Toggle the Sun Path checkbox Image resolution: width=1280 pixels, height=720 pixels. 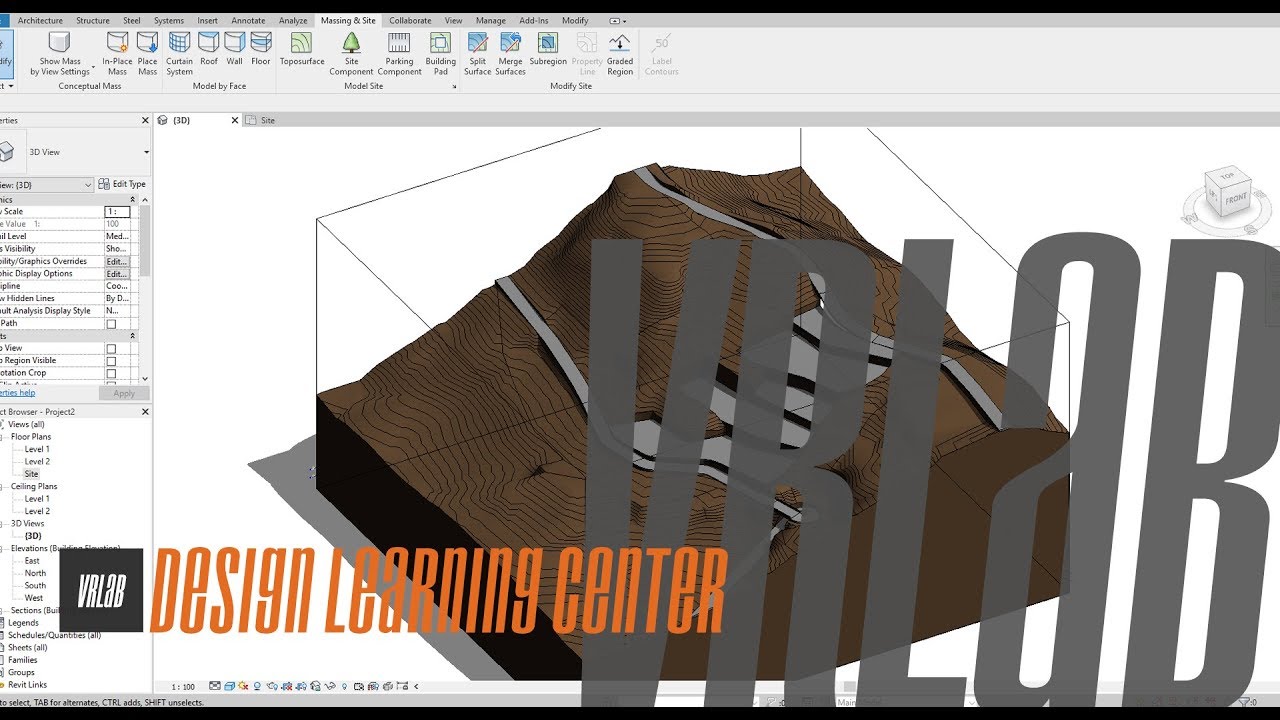[111, 324]
